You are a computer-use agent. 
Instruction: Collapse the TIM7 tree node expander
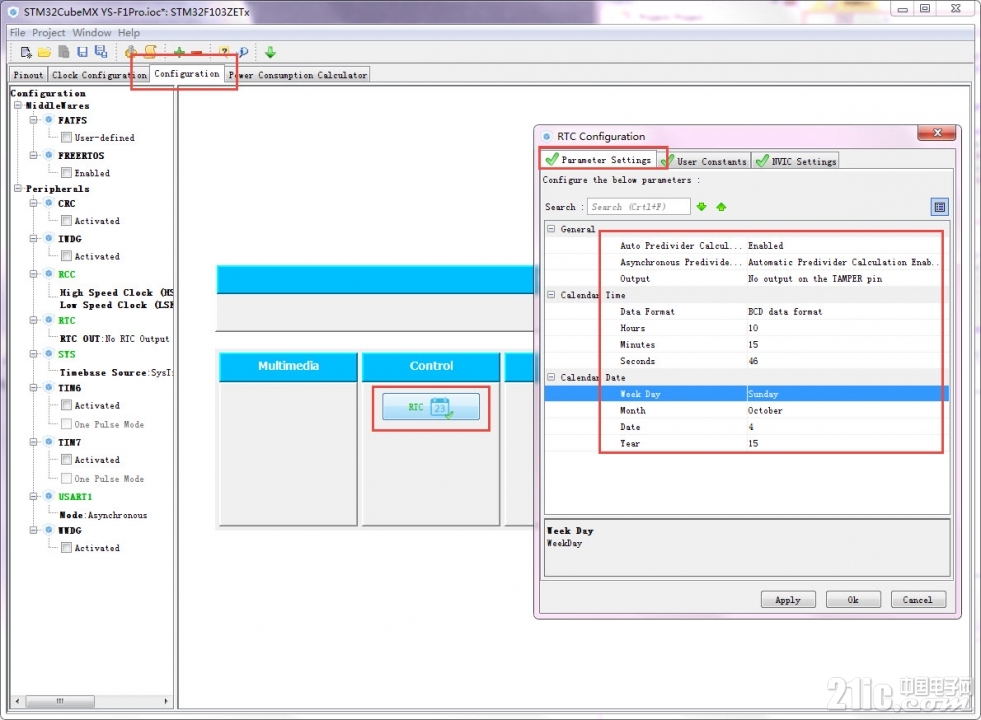coord(34,442)
